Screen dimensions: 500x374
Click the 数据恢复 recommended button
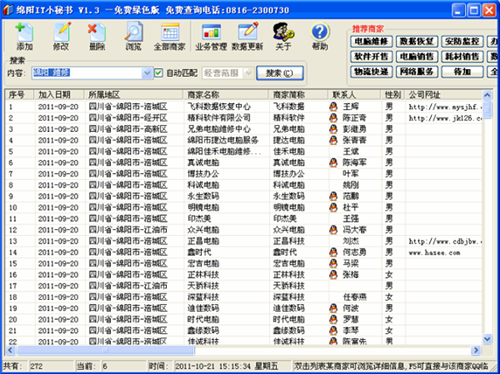point(417,41)
